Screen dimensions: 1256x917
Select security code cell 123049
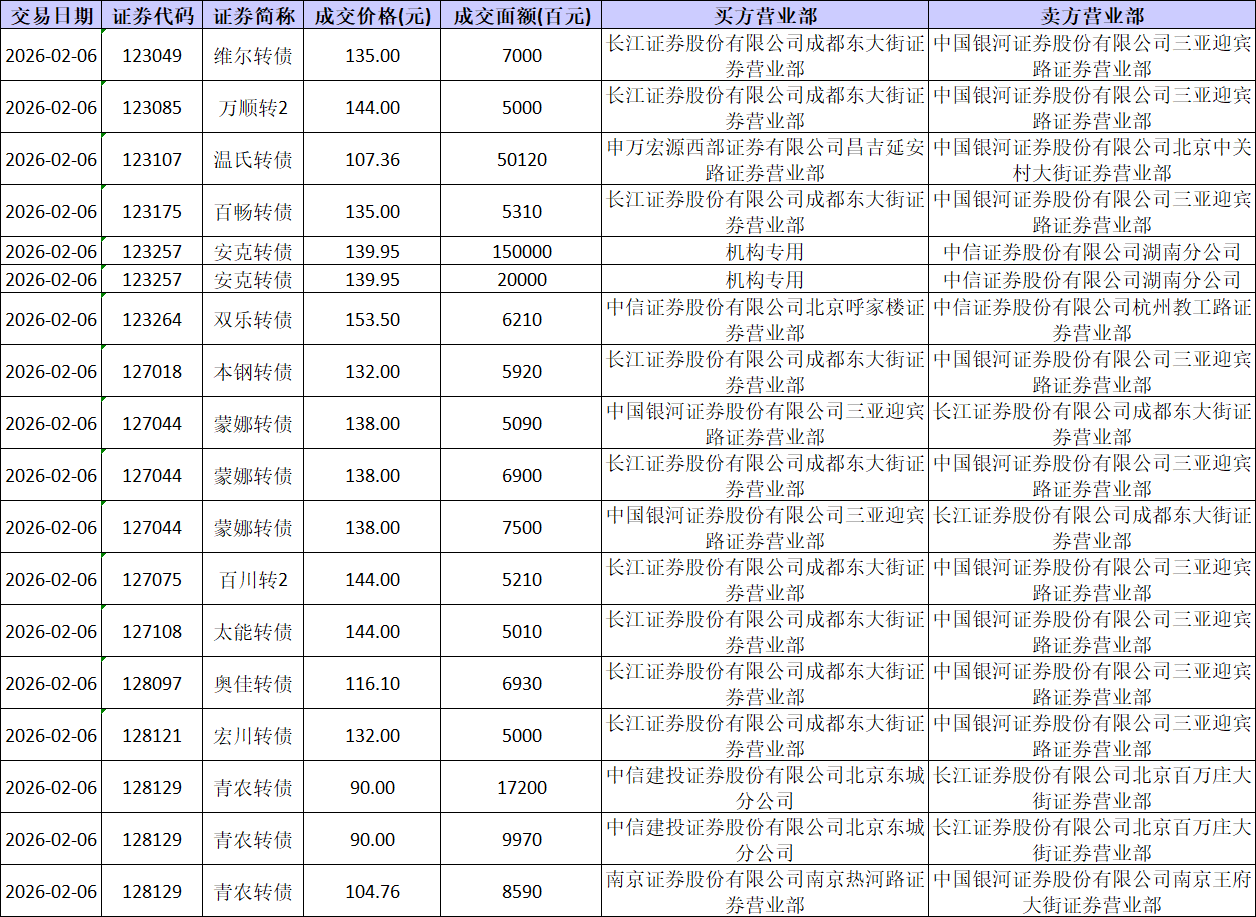pyautogui.click(x=152, y=56)
